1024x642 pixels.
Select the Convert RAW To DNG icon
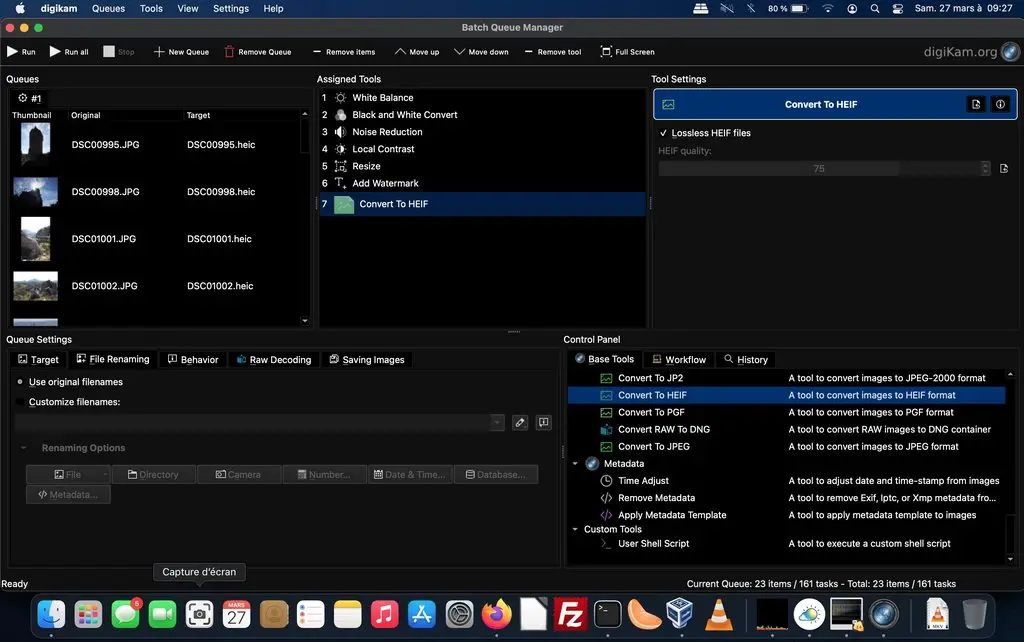(605, 429)
